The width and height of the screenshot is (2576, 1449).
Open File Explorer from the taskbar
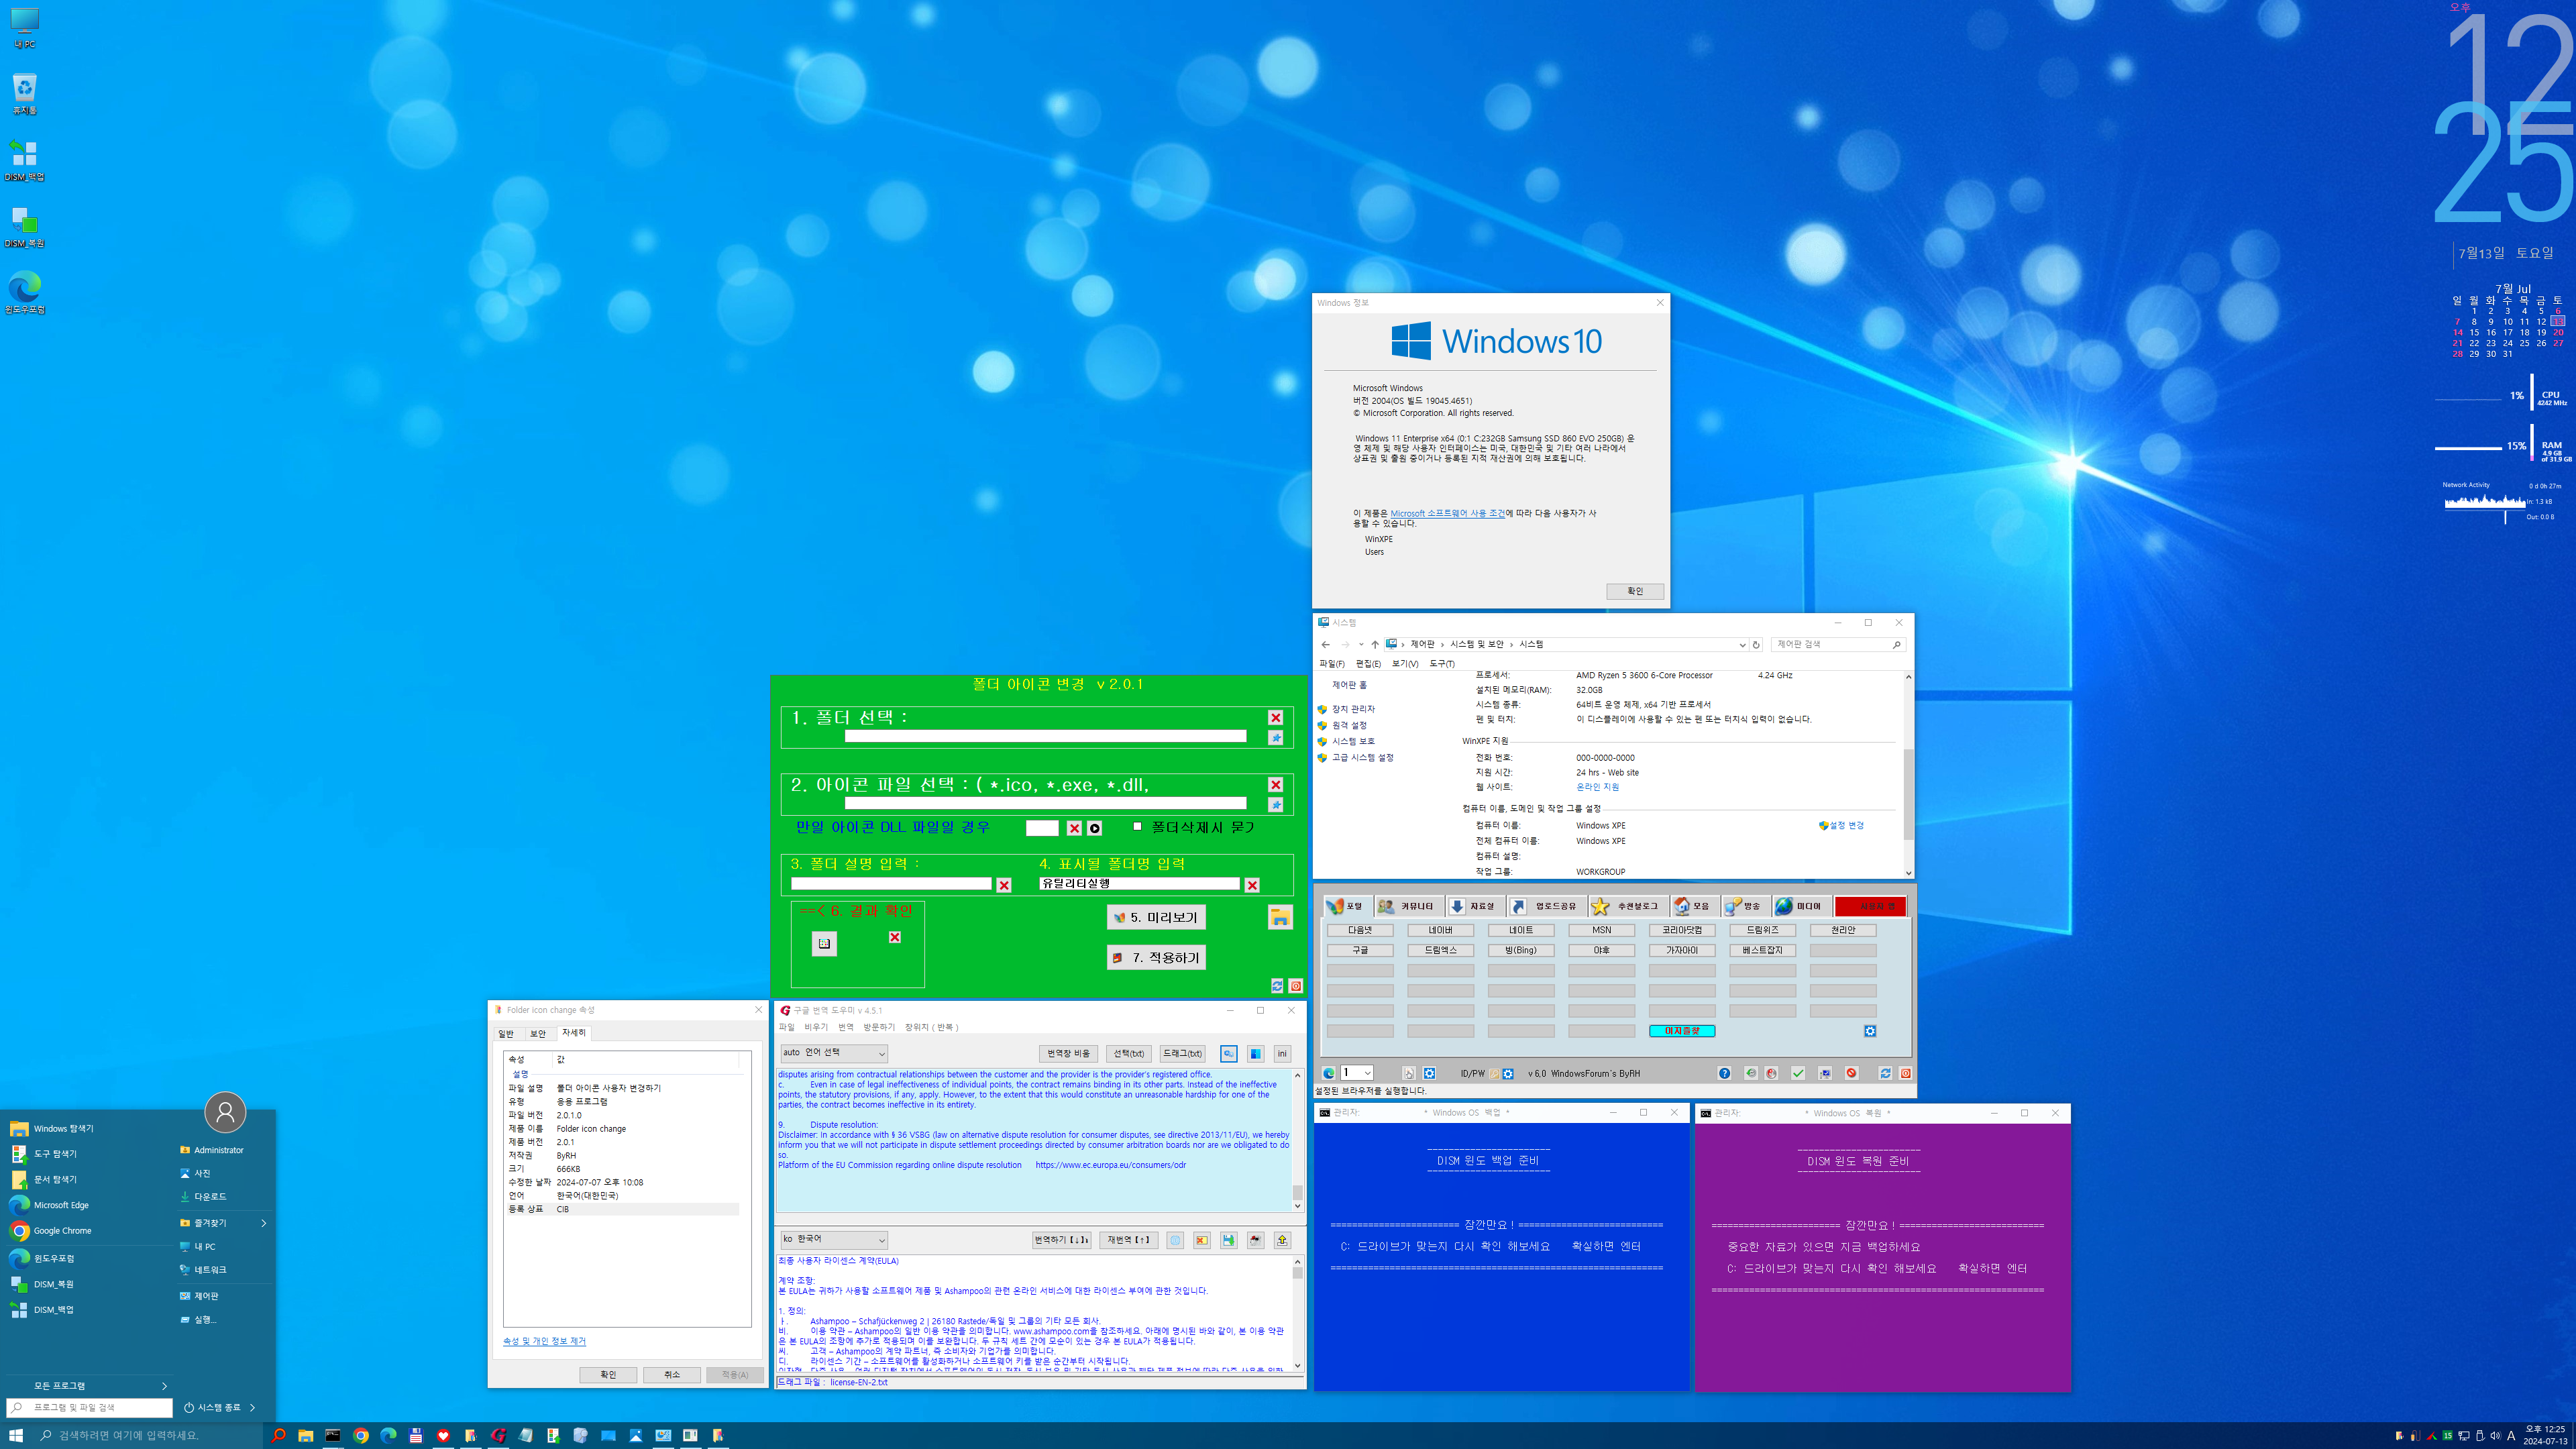click(x=306, y=1435)
